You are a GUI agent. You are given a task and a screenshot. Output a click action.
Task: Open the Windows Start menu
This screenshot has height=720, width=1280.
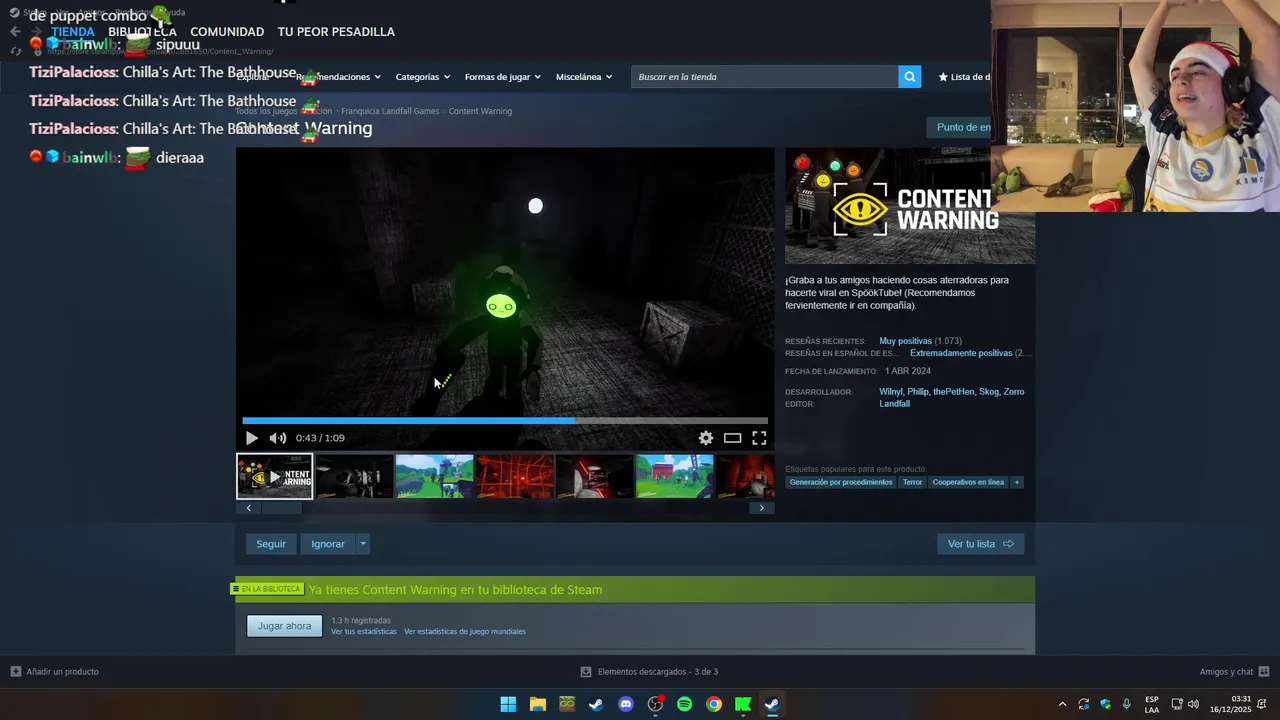[x=508, y=704]
